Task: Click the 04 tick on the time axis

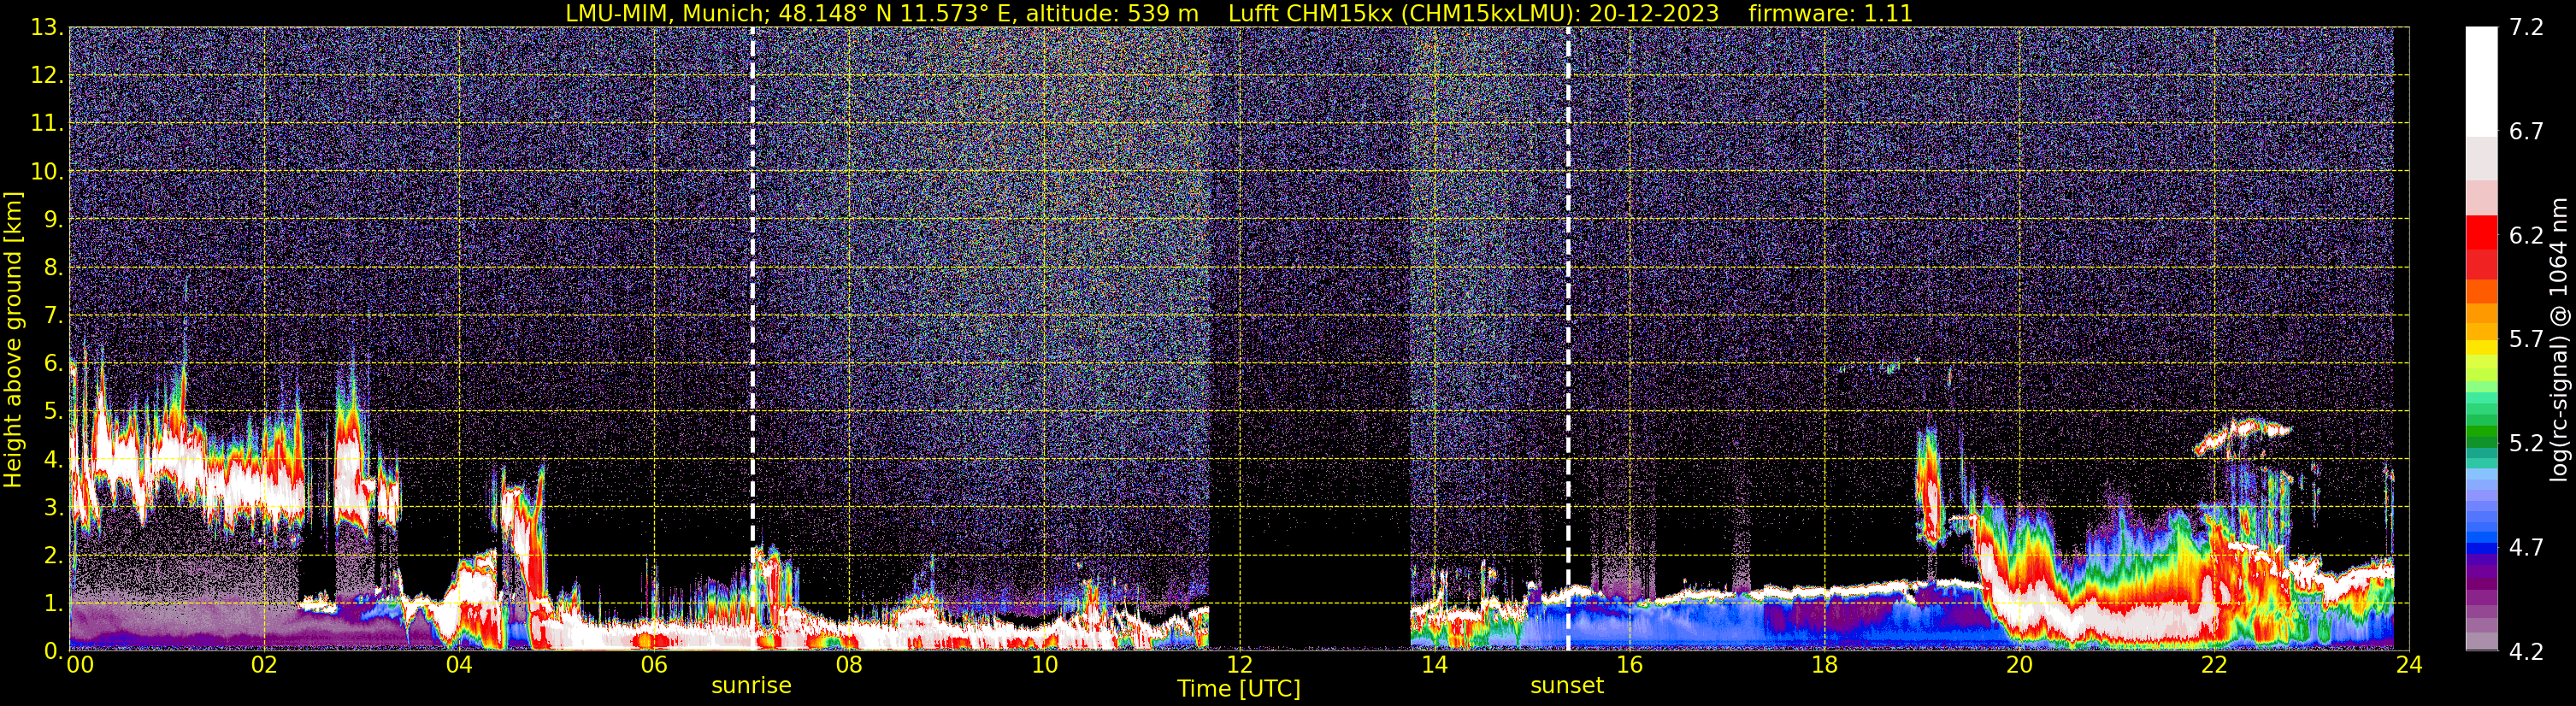Action: click(459, 665)
